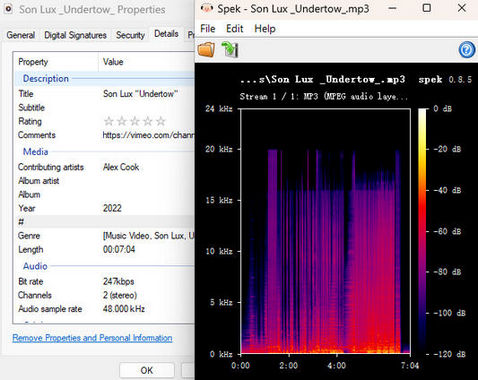Select the Title value Son Lux "Undertow"
The height and width of the screenshot is (380, 478).
[x=140, y=94]
